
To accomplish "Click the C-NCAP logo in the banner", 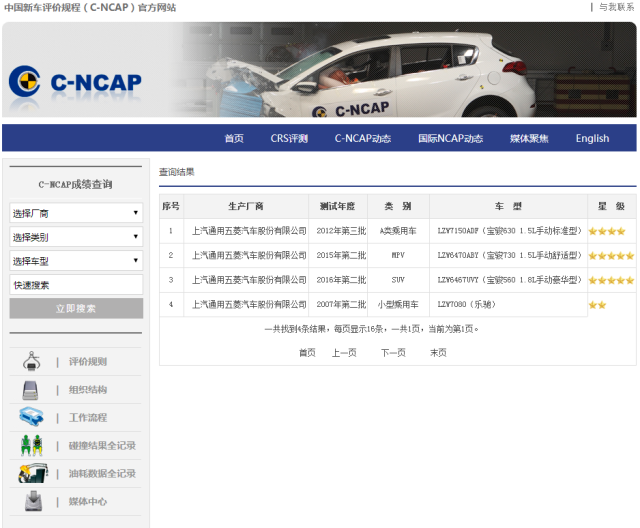I will [x=75, y=82].
